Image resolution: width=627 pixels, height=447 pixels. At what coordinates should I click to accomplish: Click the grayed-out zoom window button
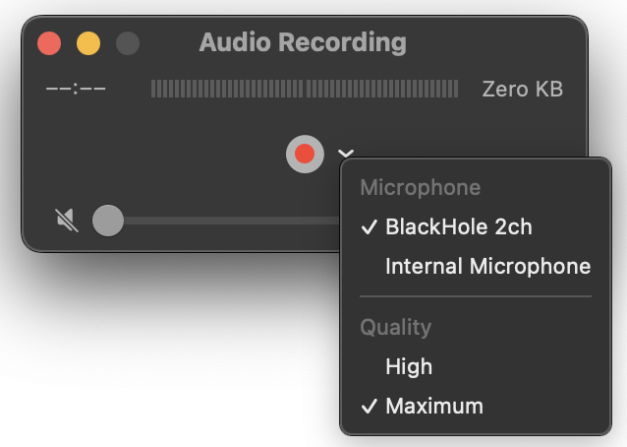tap(128, 44)
